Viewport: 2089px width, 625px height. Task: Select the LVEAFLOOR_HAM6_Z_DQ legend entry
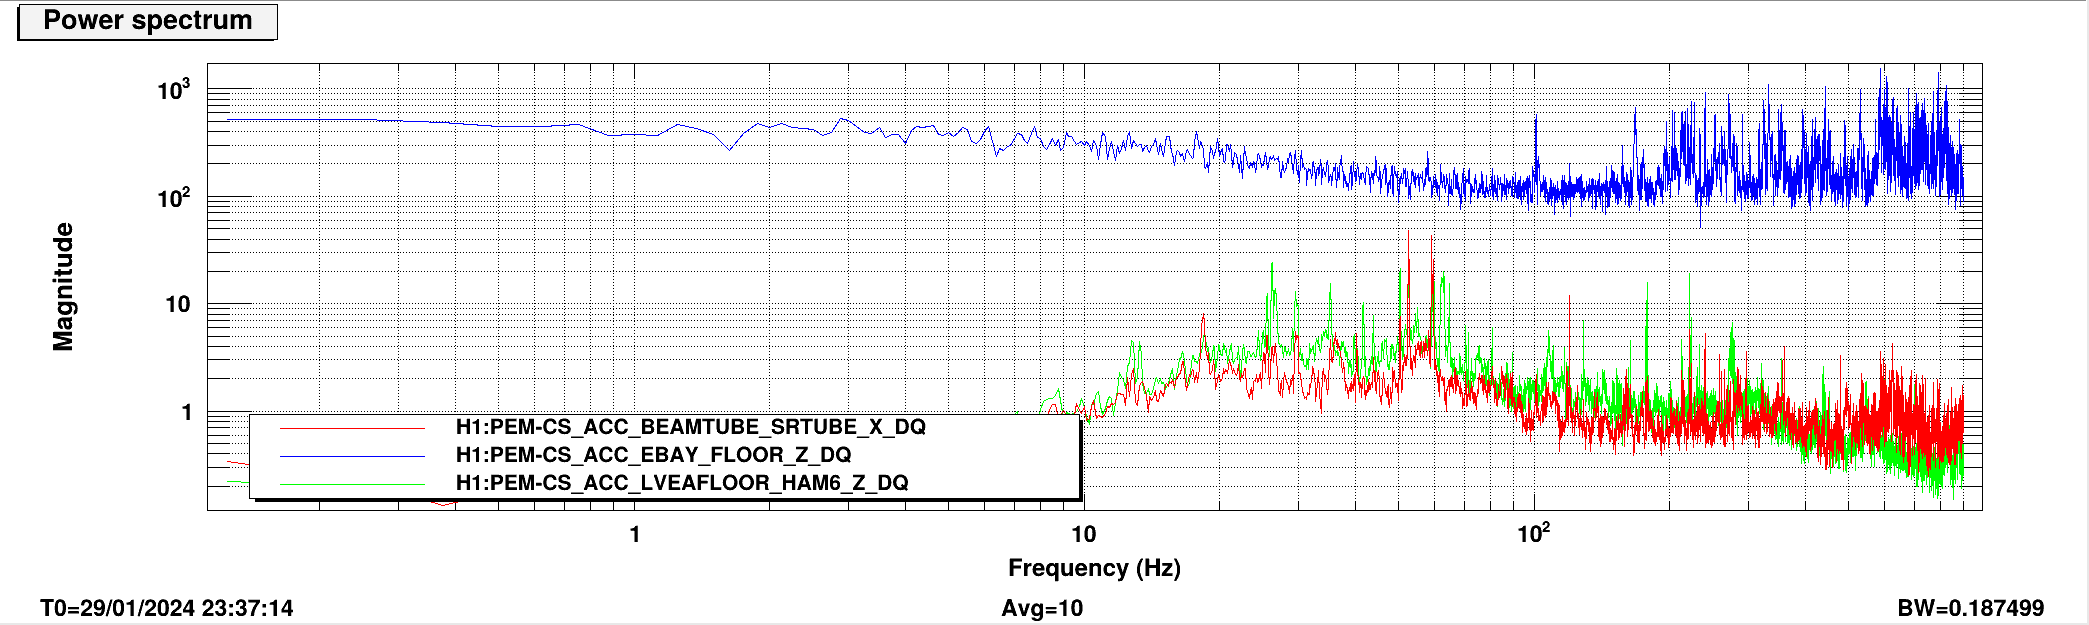pos(682,483)
